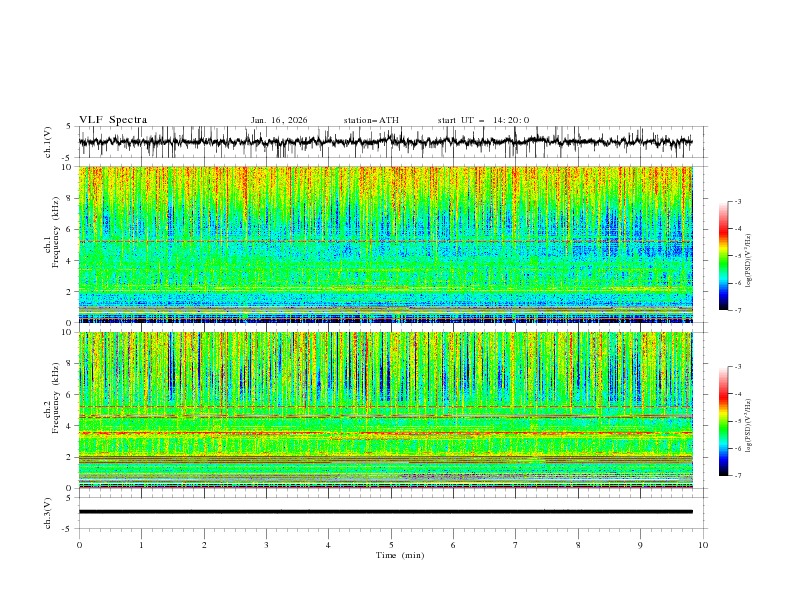Click the '-3' tick on upper colorbar
Screen dimensions: 792x612
pos(737,201)
